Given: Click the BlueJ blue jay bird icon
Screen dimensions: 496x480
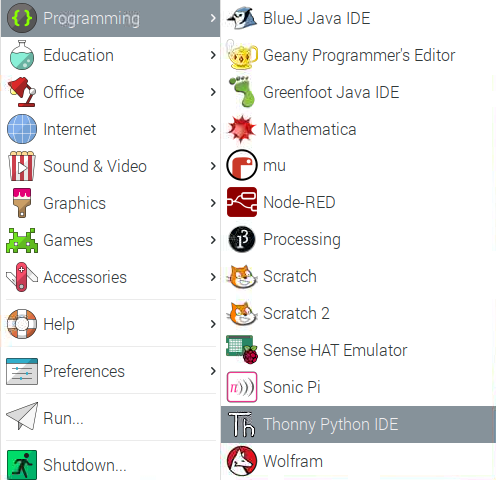Looking at the screenshot, I should (242, 18).
